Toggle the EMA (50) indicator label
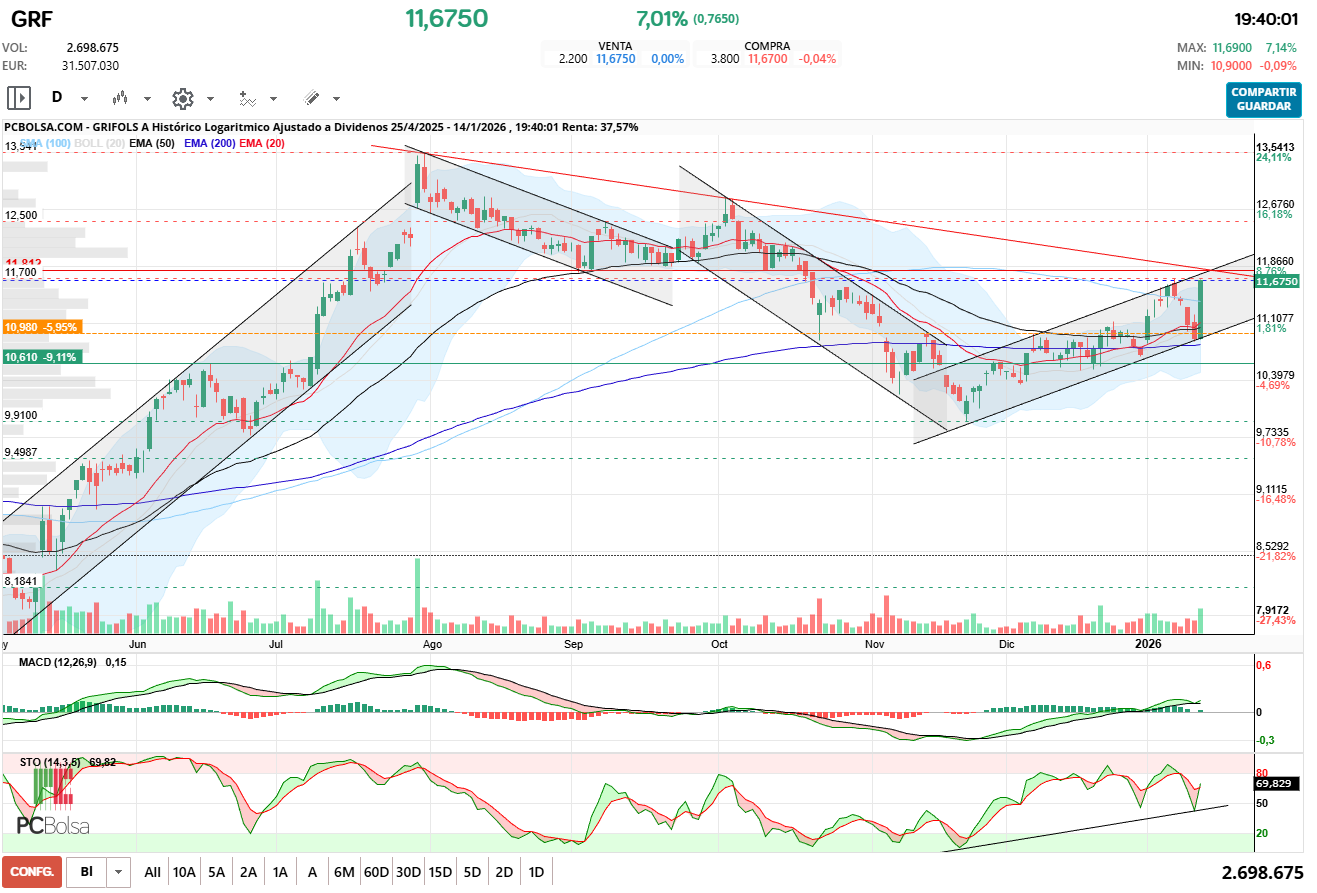 click(x=152, y=144)
